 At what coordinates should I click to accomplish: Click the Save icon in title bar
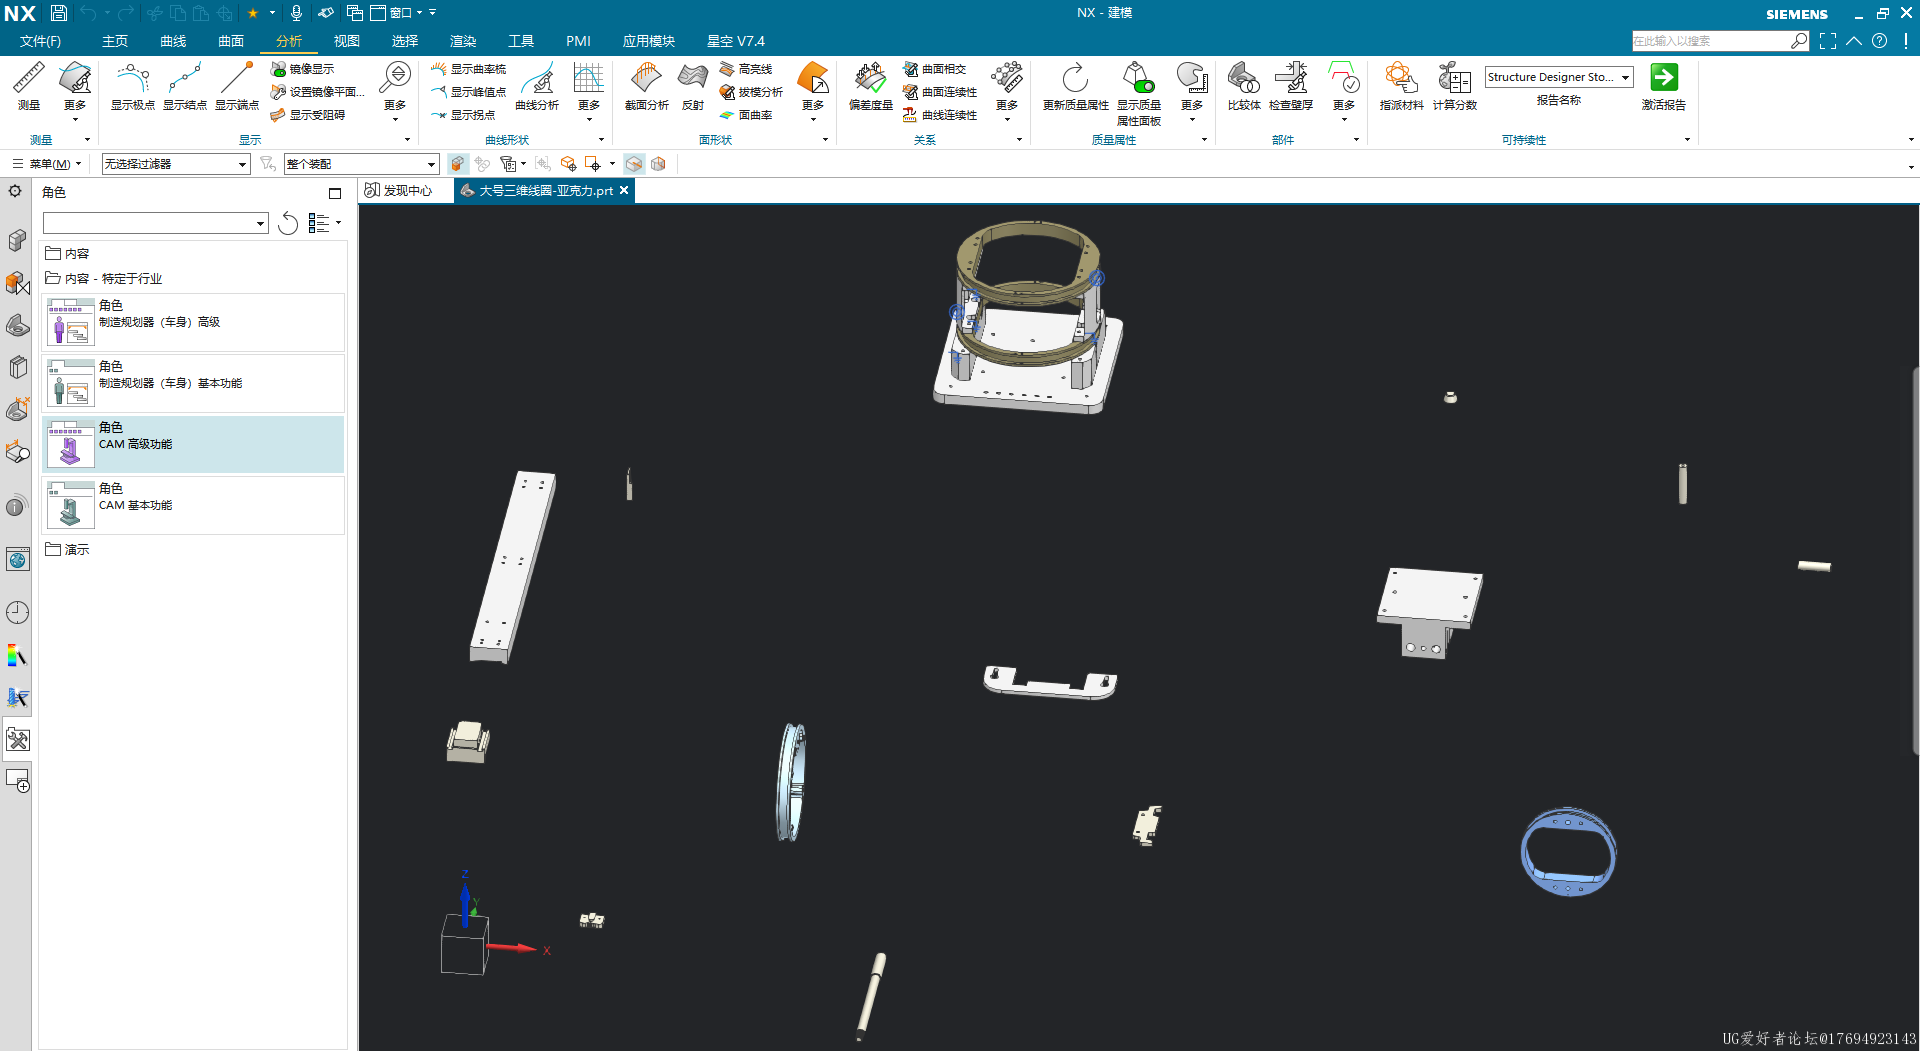point(59,13)
